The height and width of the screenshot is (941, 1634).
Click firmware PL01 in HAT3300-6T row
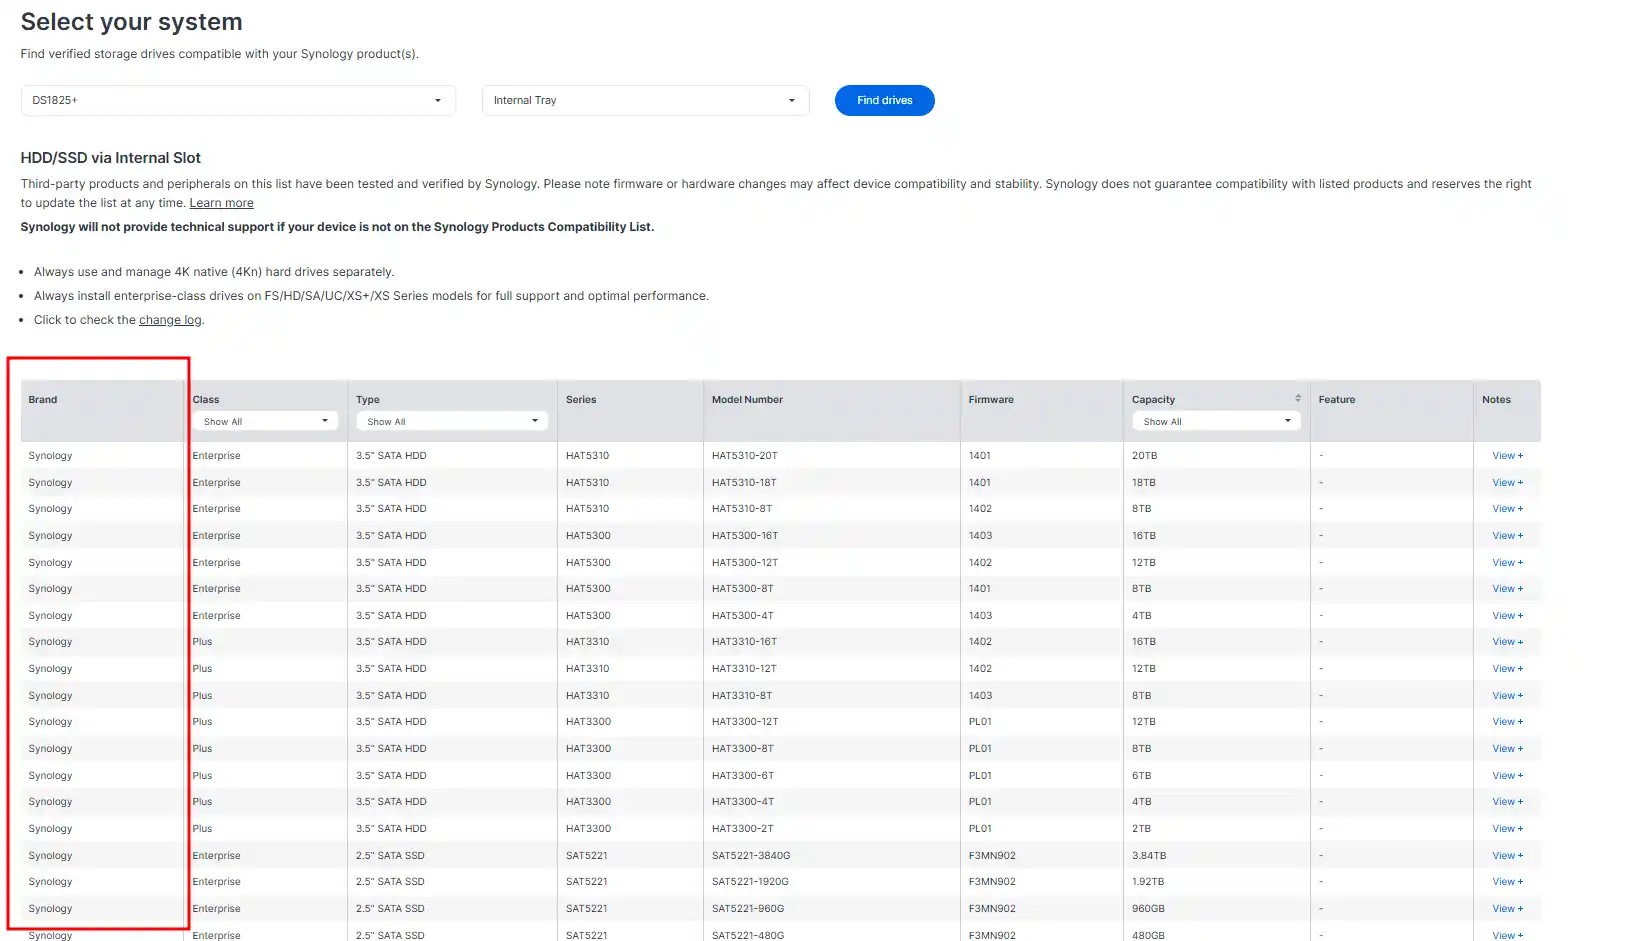[x=980, y=776]
